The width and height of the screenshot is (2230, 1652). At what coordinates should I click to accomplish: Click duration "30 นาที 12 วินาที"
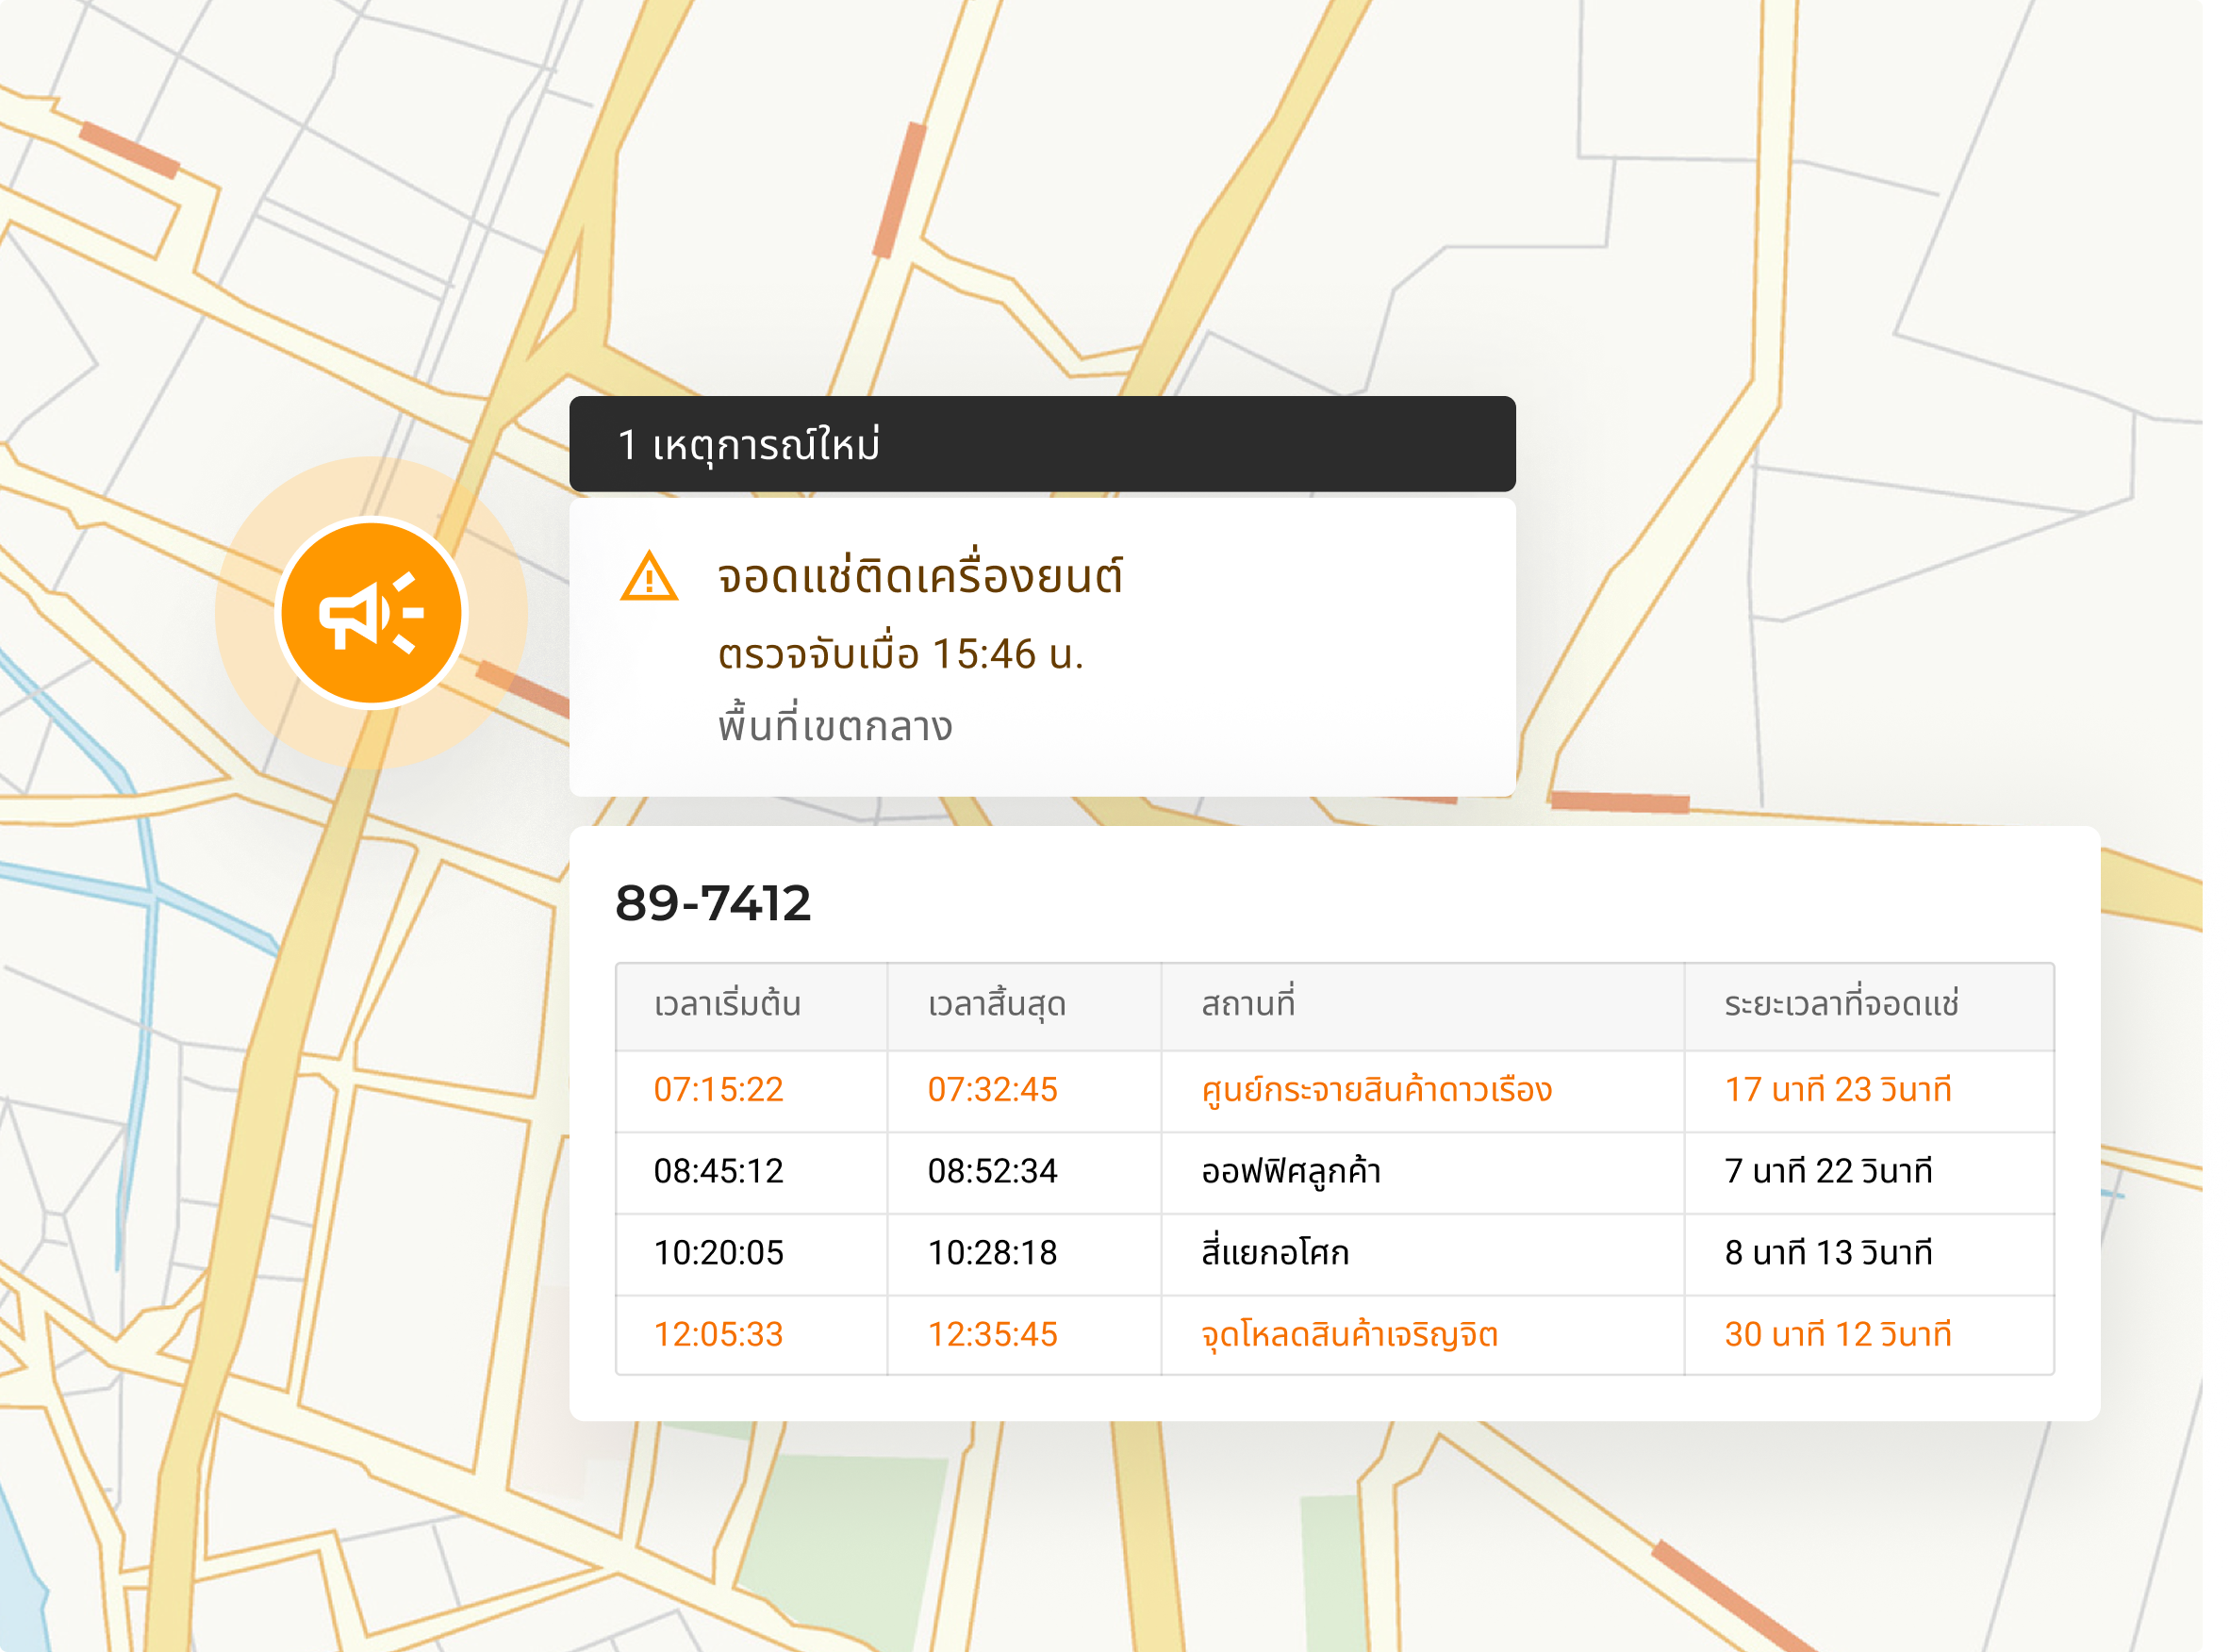coord(1838,1335)
